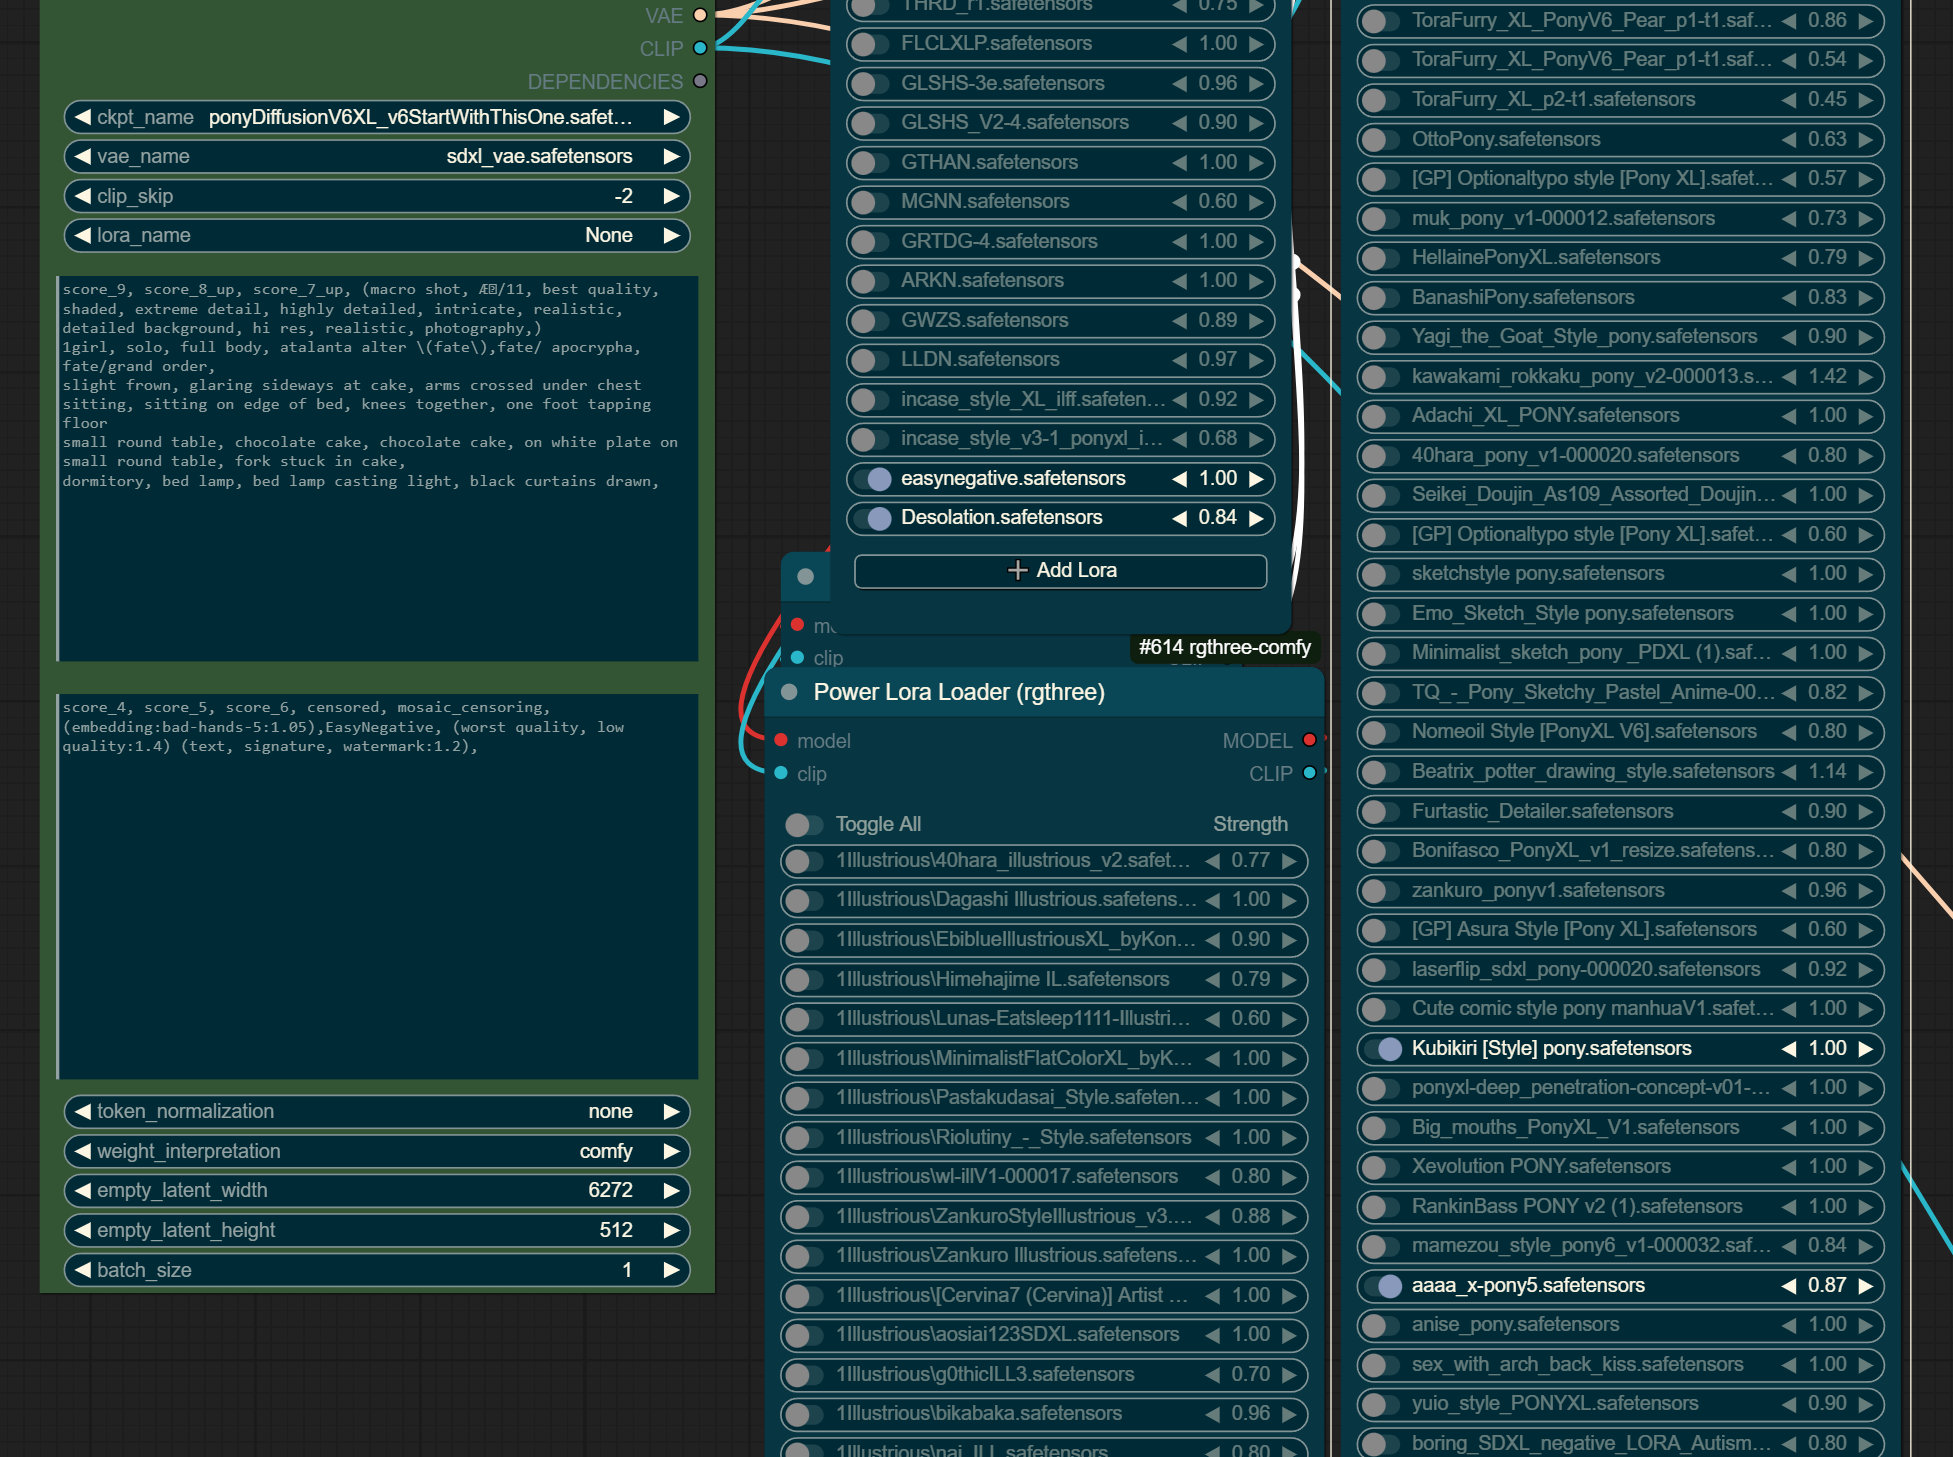This screenshot has height=1457, width=1953.
Task: Decrease OttoPony.safetensors strength arrow
Action: point(1789,140)
